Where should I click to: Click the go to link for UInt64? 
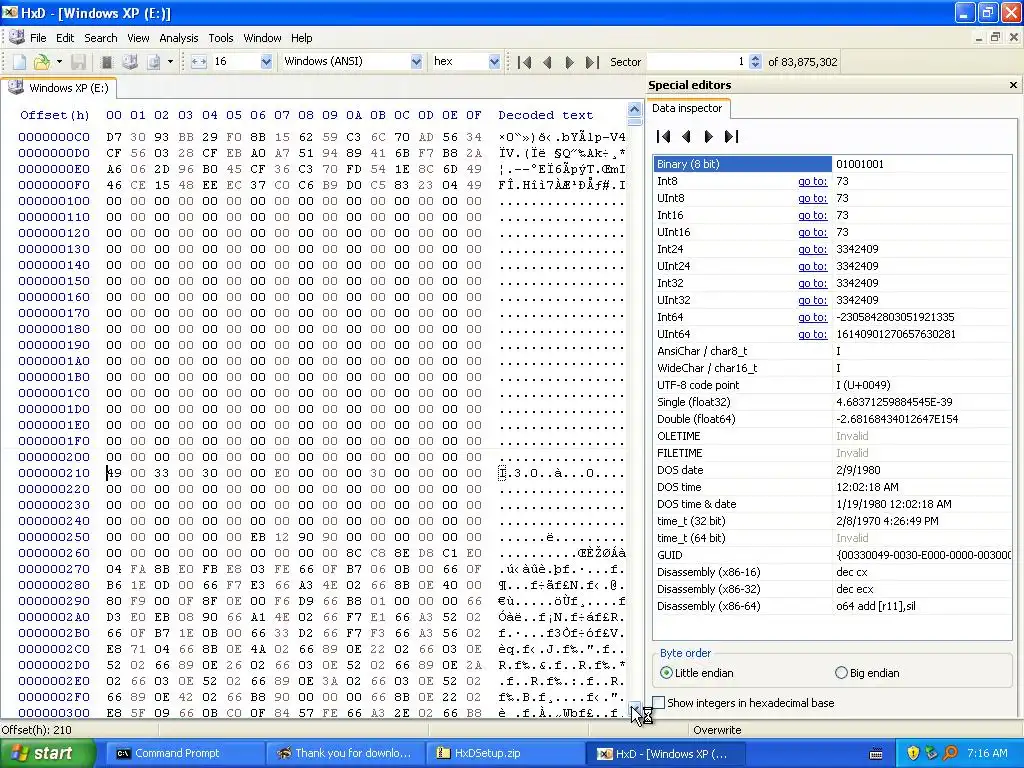(x=812, y=334)
